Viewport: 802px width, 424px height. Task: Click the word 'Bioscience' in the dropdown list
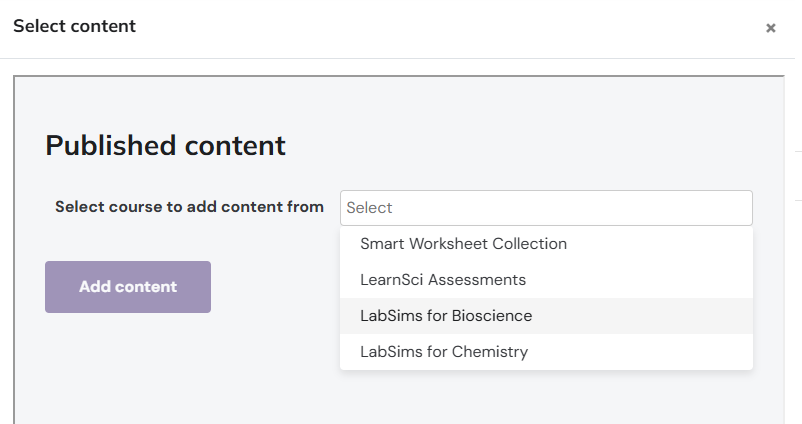pyautogui.click(x=492, y=316)
